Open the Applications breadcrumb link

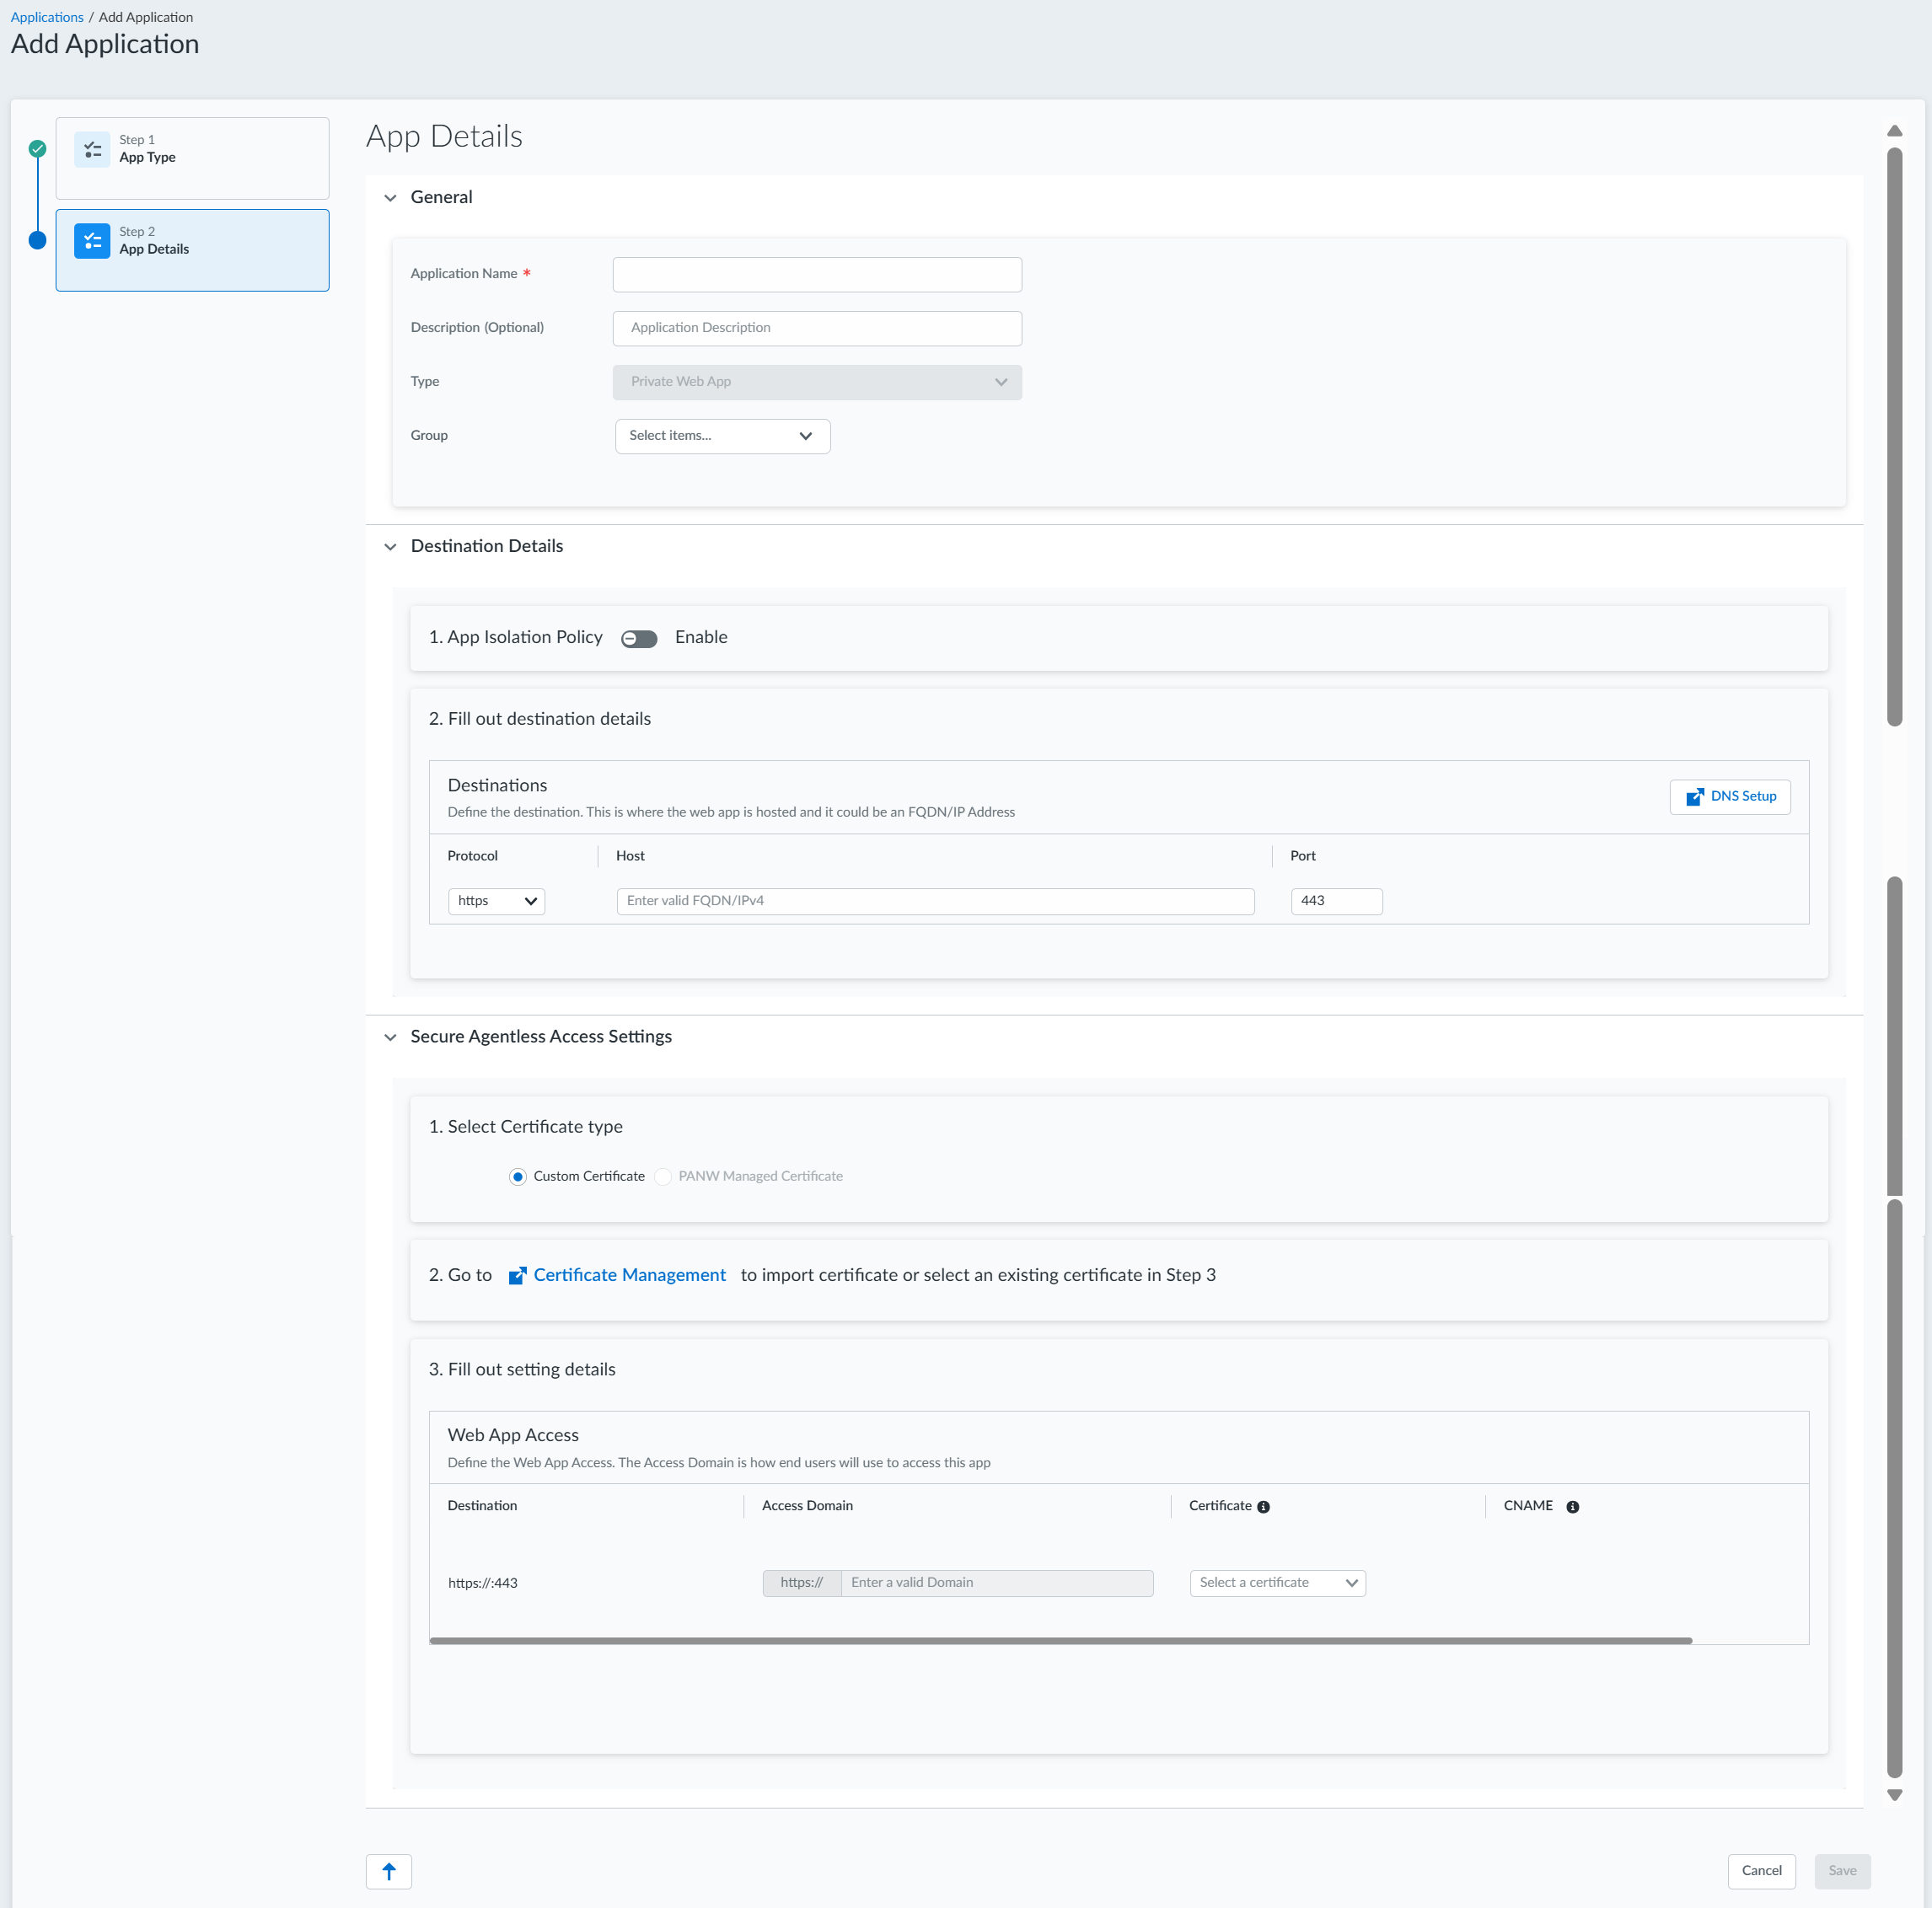[47, 17]
